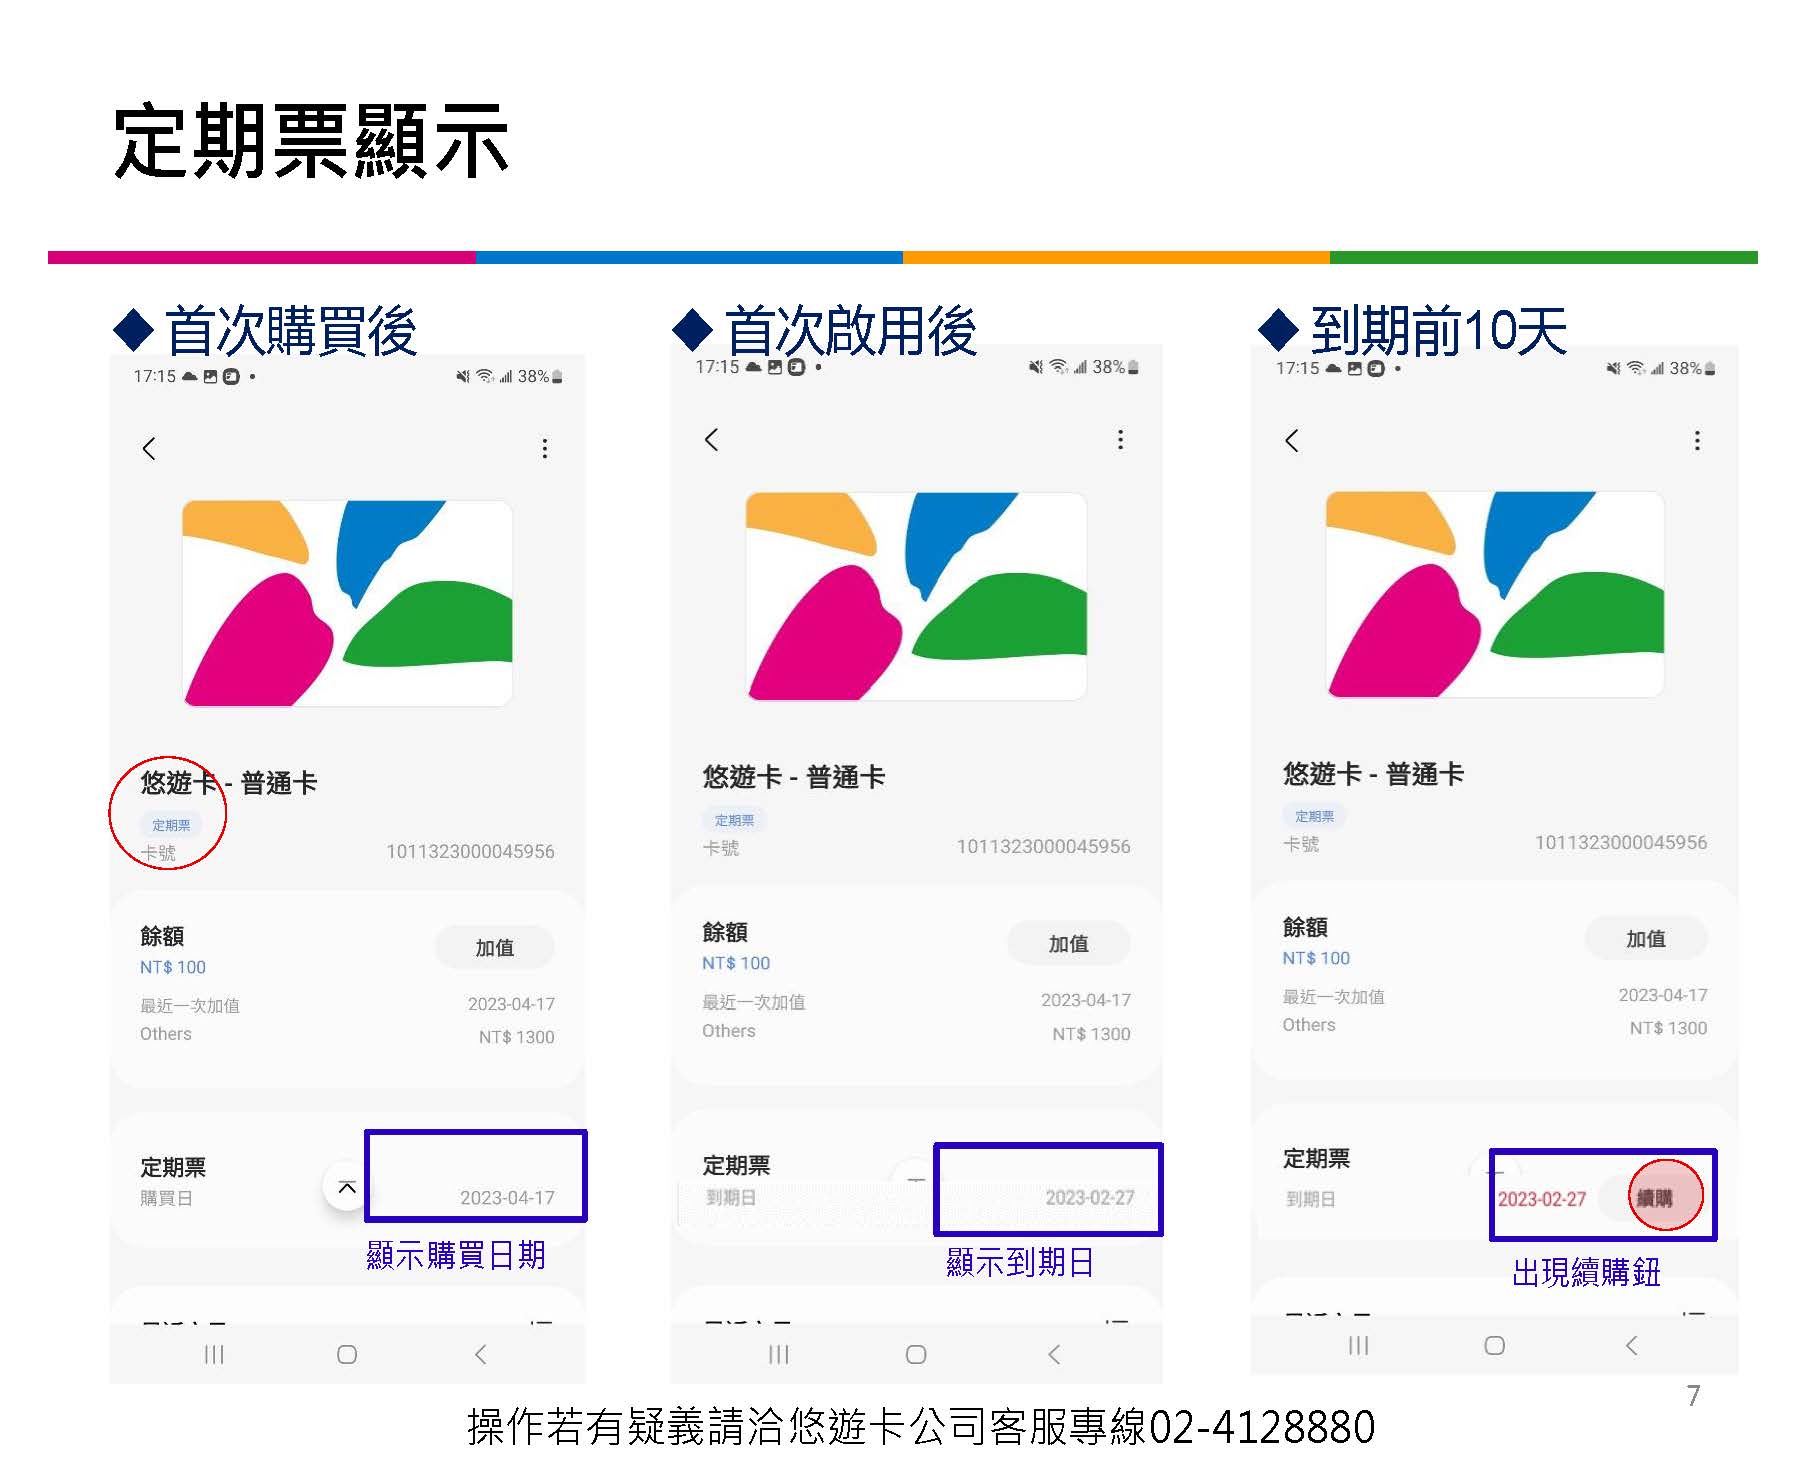Tap NT$ 100 balance in 首次啟用後 phone
Viewport: 1810px width, 1463px height.
(736, 963)
